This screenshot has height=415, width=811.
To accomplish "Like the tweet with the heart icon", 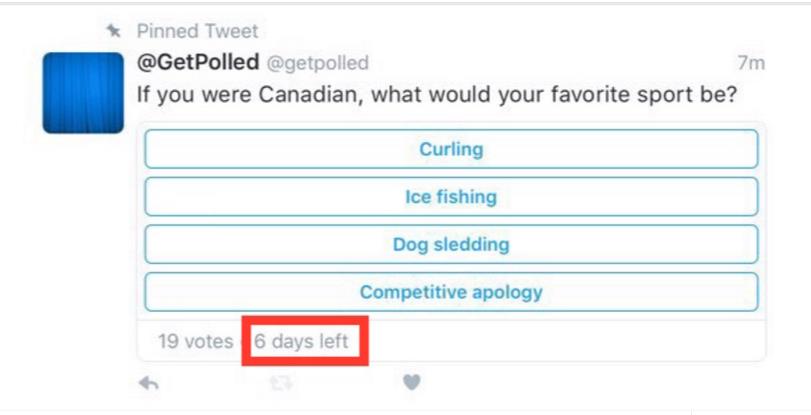I will click(x=411, y=382).
